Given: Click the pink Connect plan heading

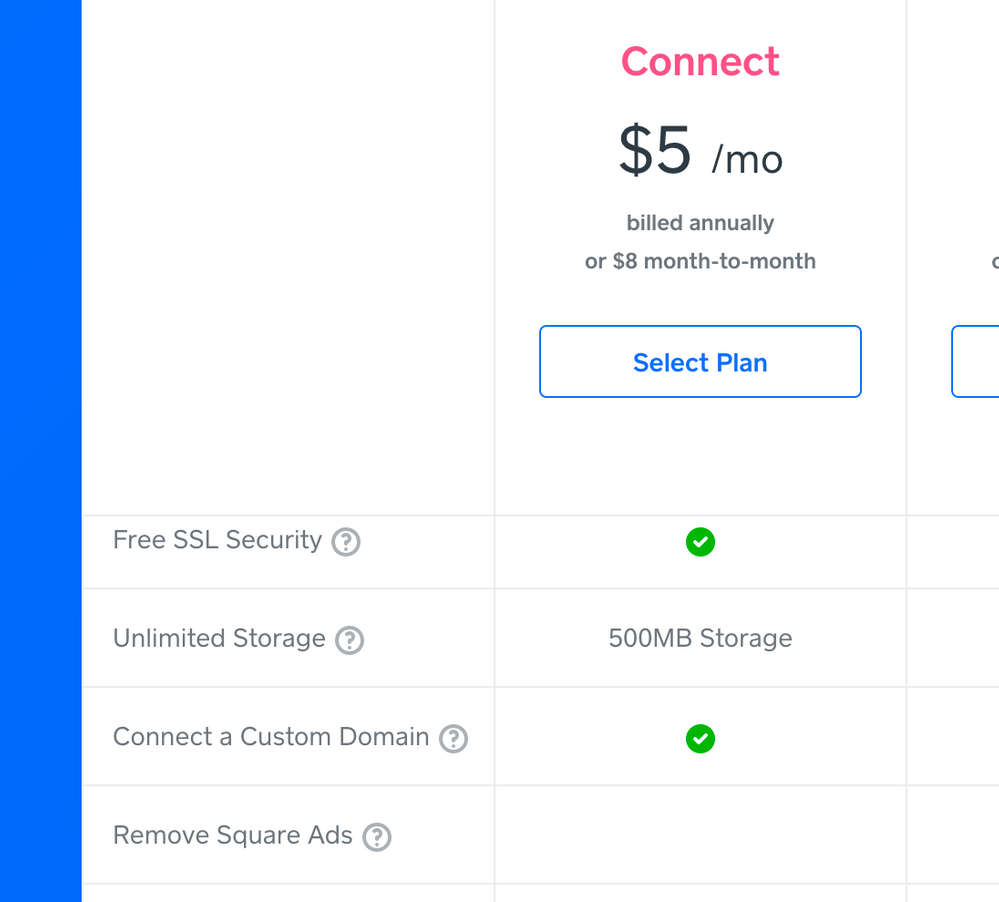Looking at the screenshot, I should point(700,62).
